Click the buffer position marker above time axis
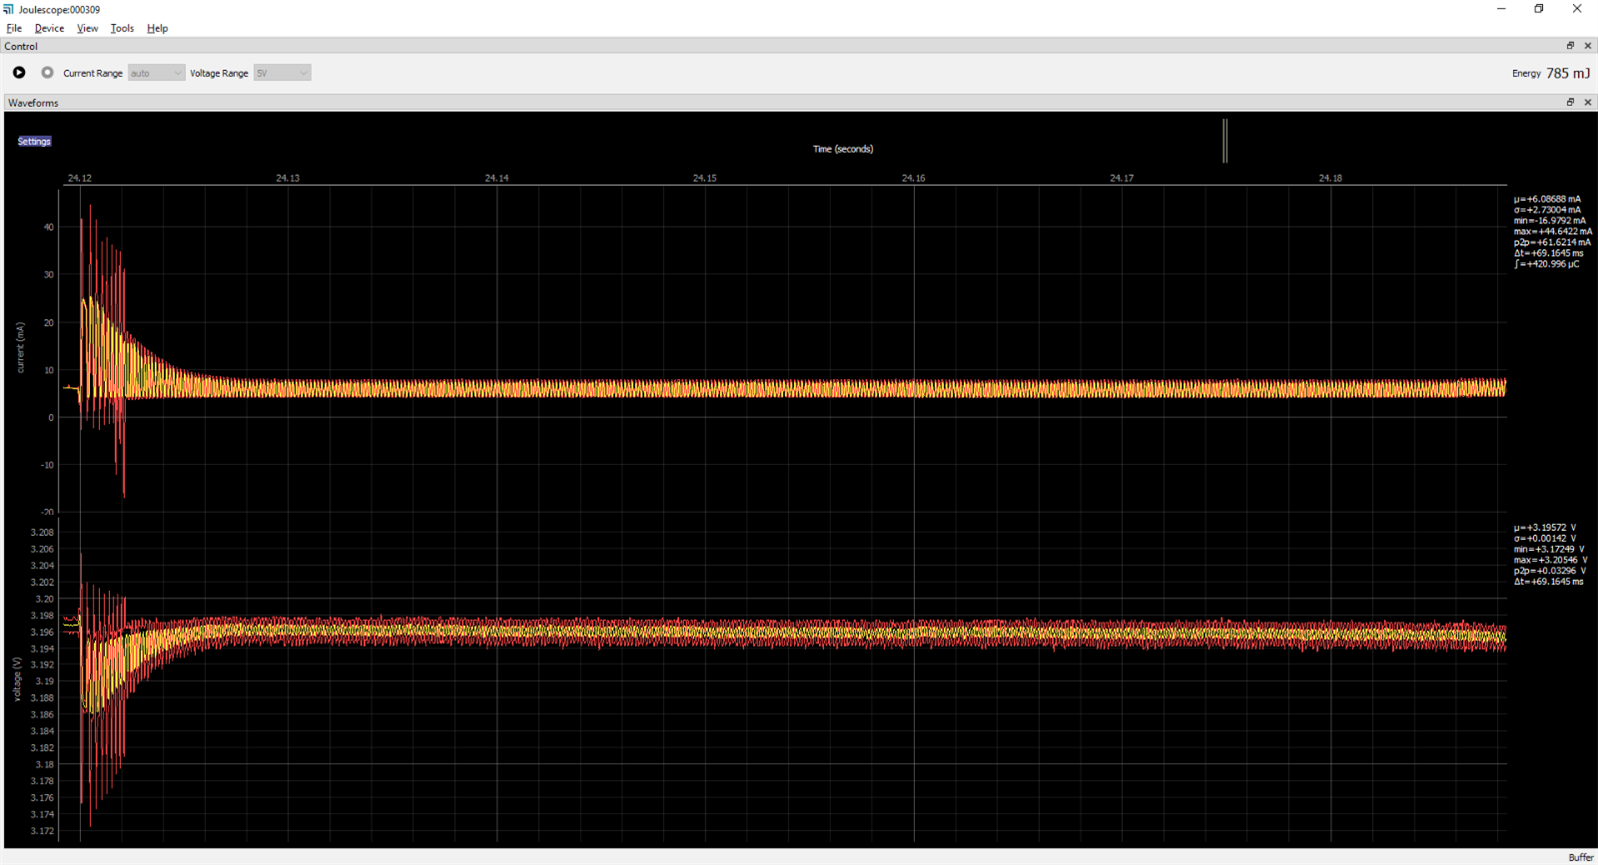Screen dimensions: 1598x865 (1224, 141)
